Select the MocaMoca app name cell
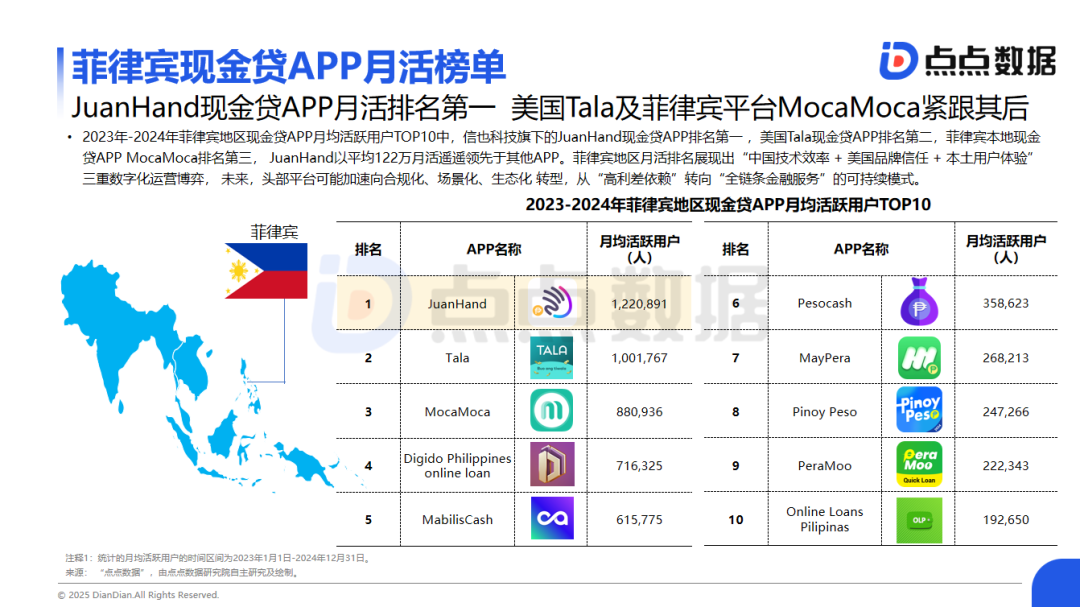1080x607 pixels. [457, 411]
